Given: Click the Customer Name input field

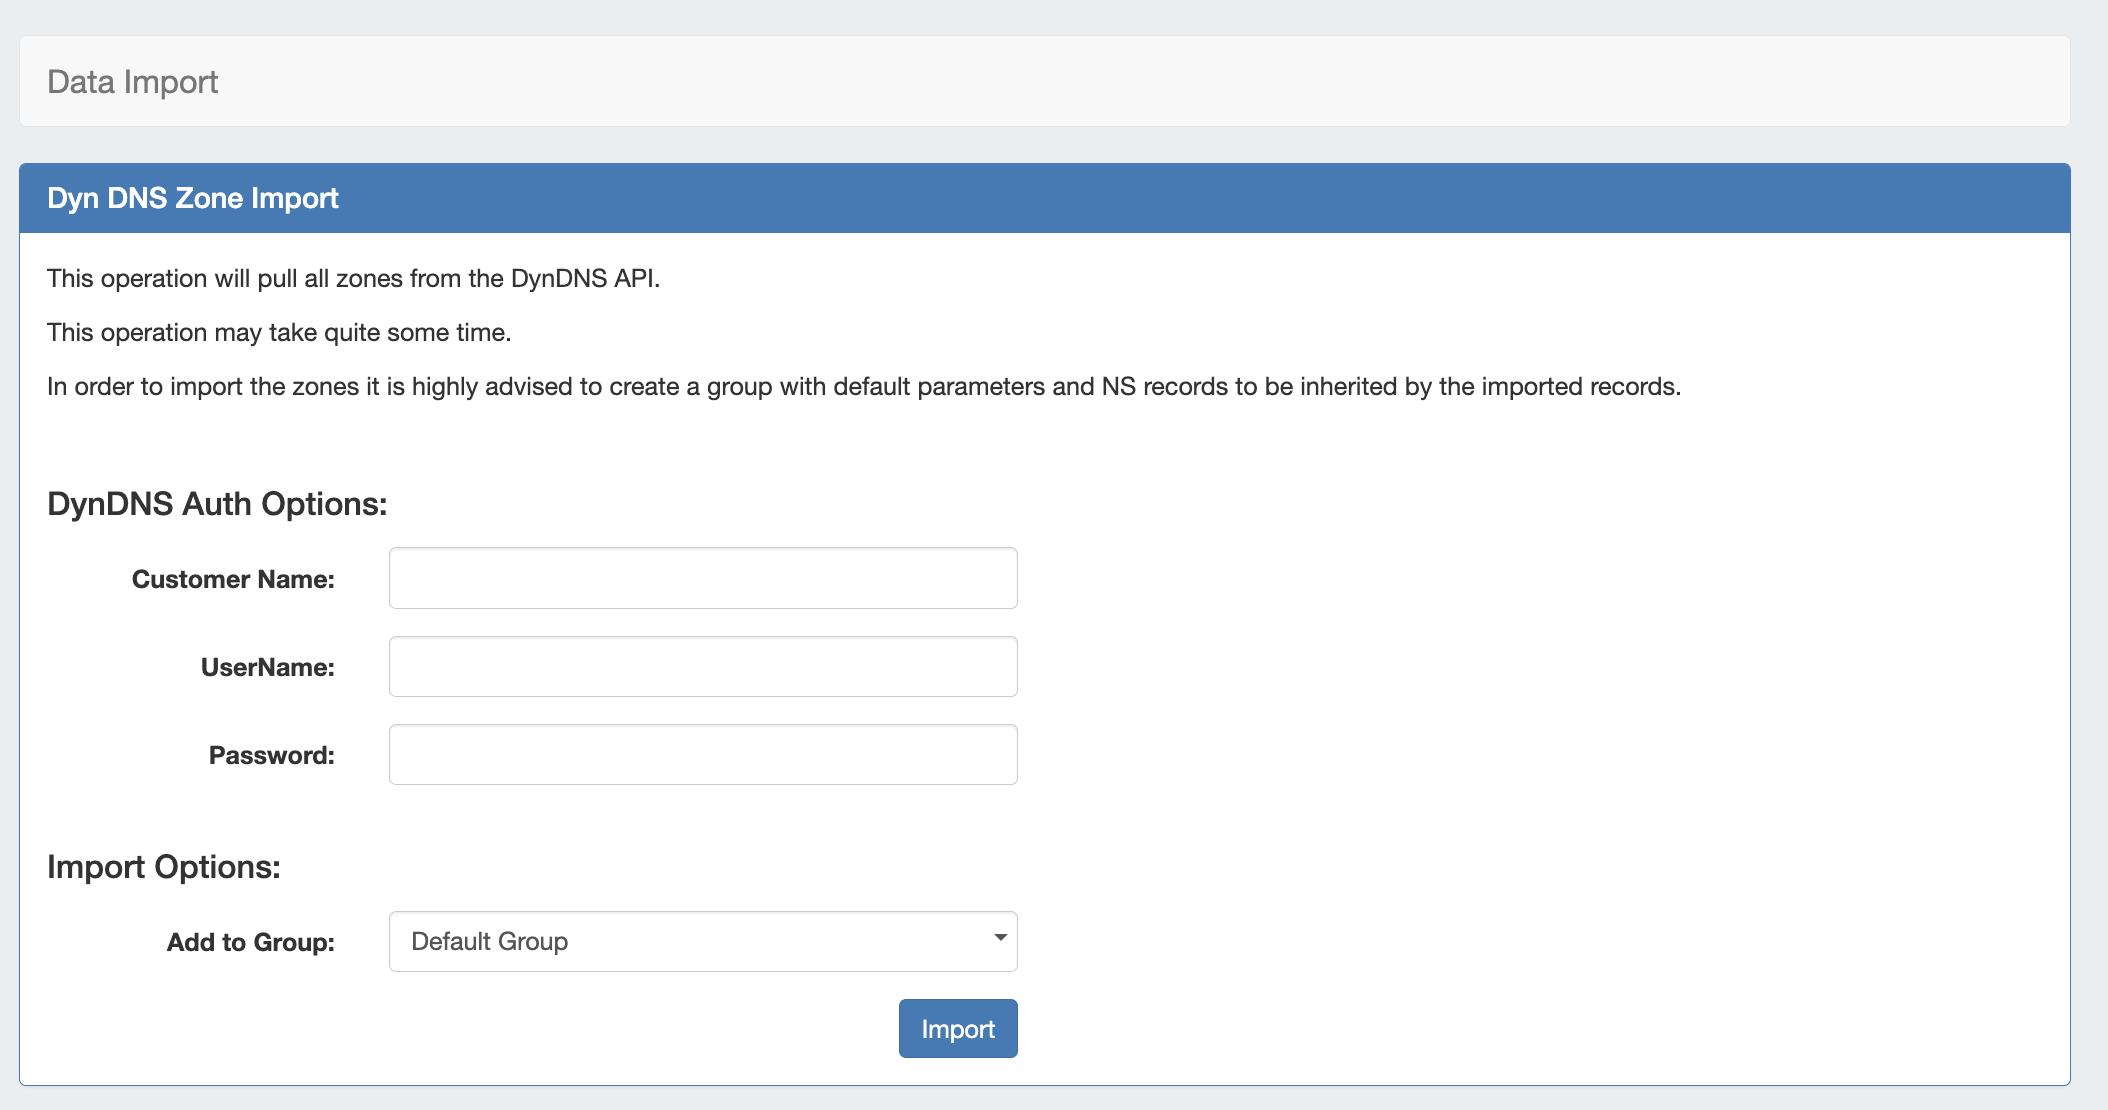Looking at the screenshot, I should [x=703, y=578].
